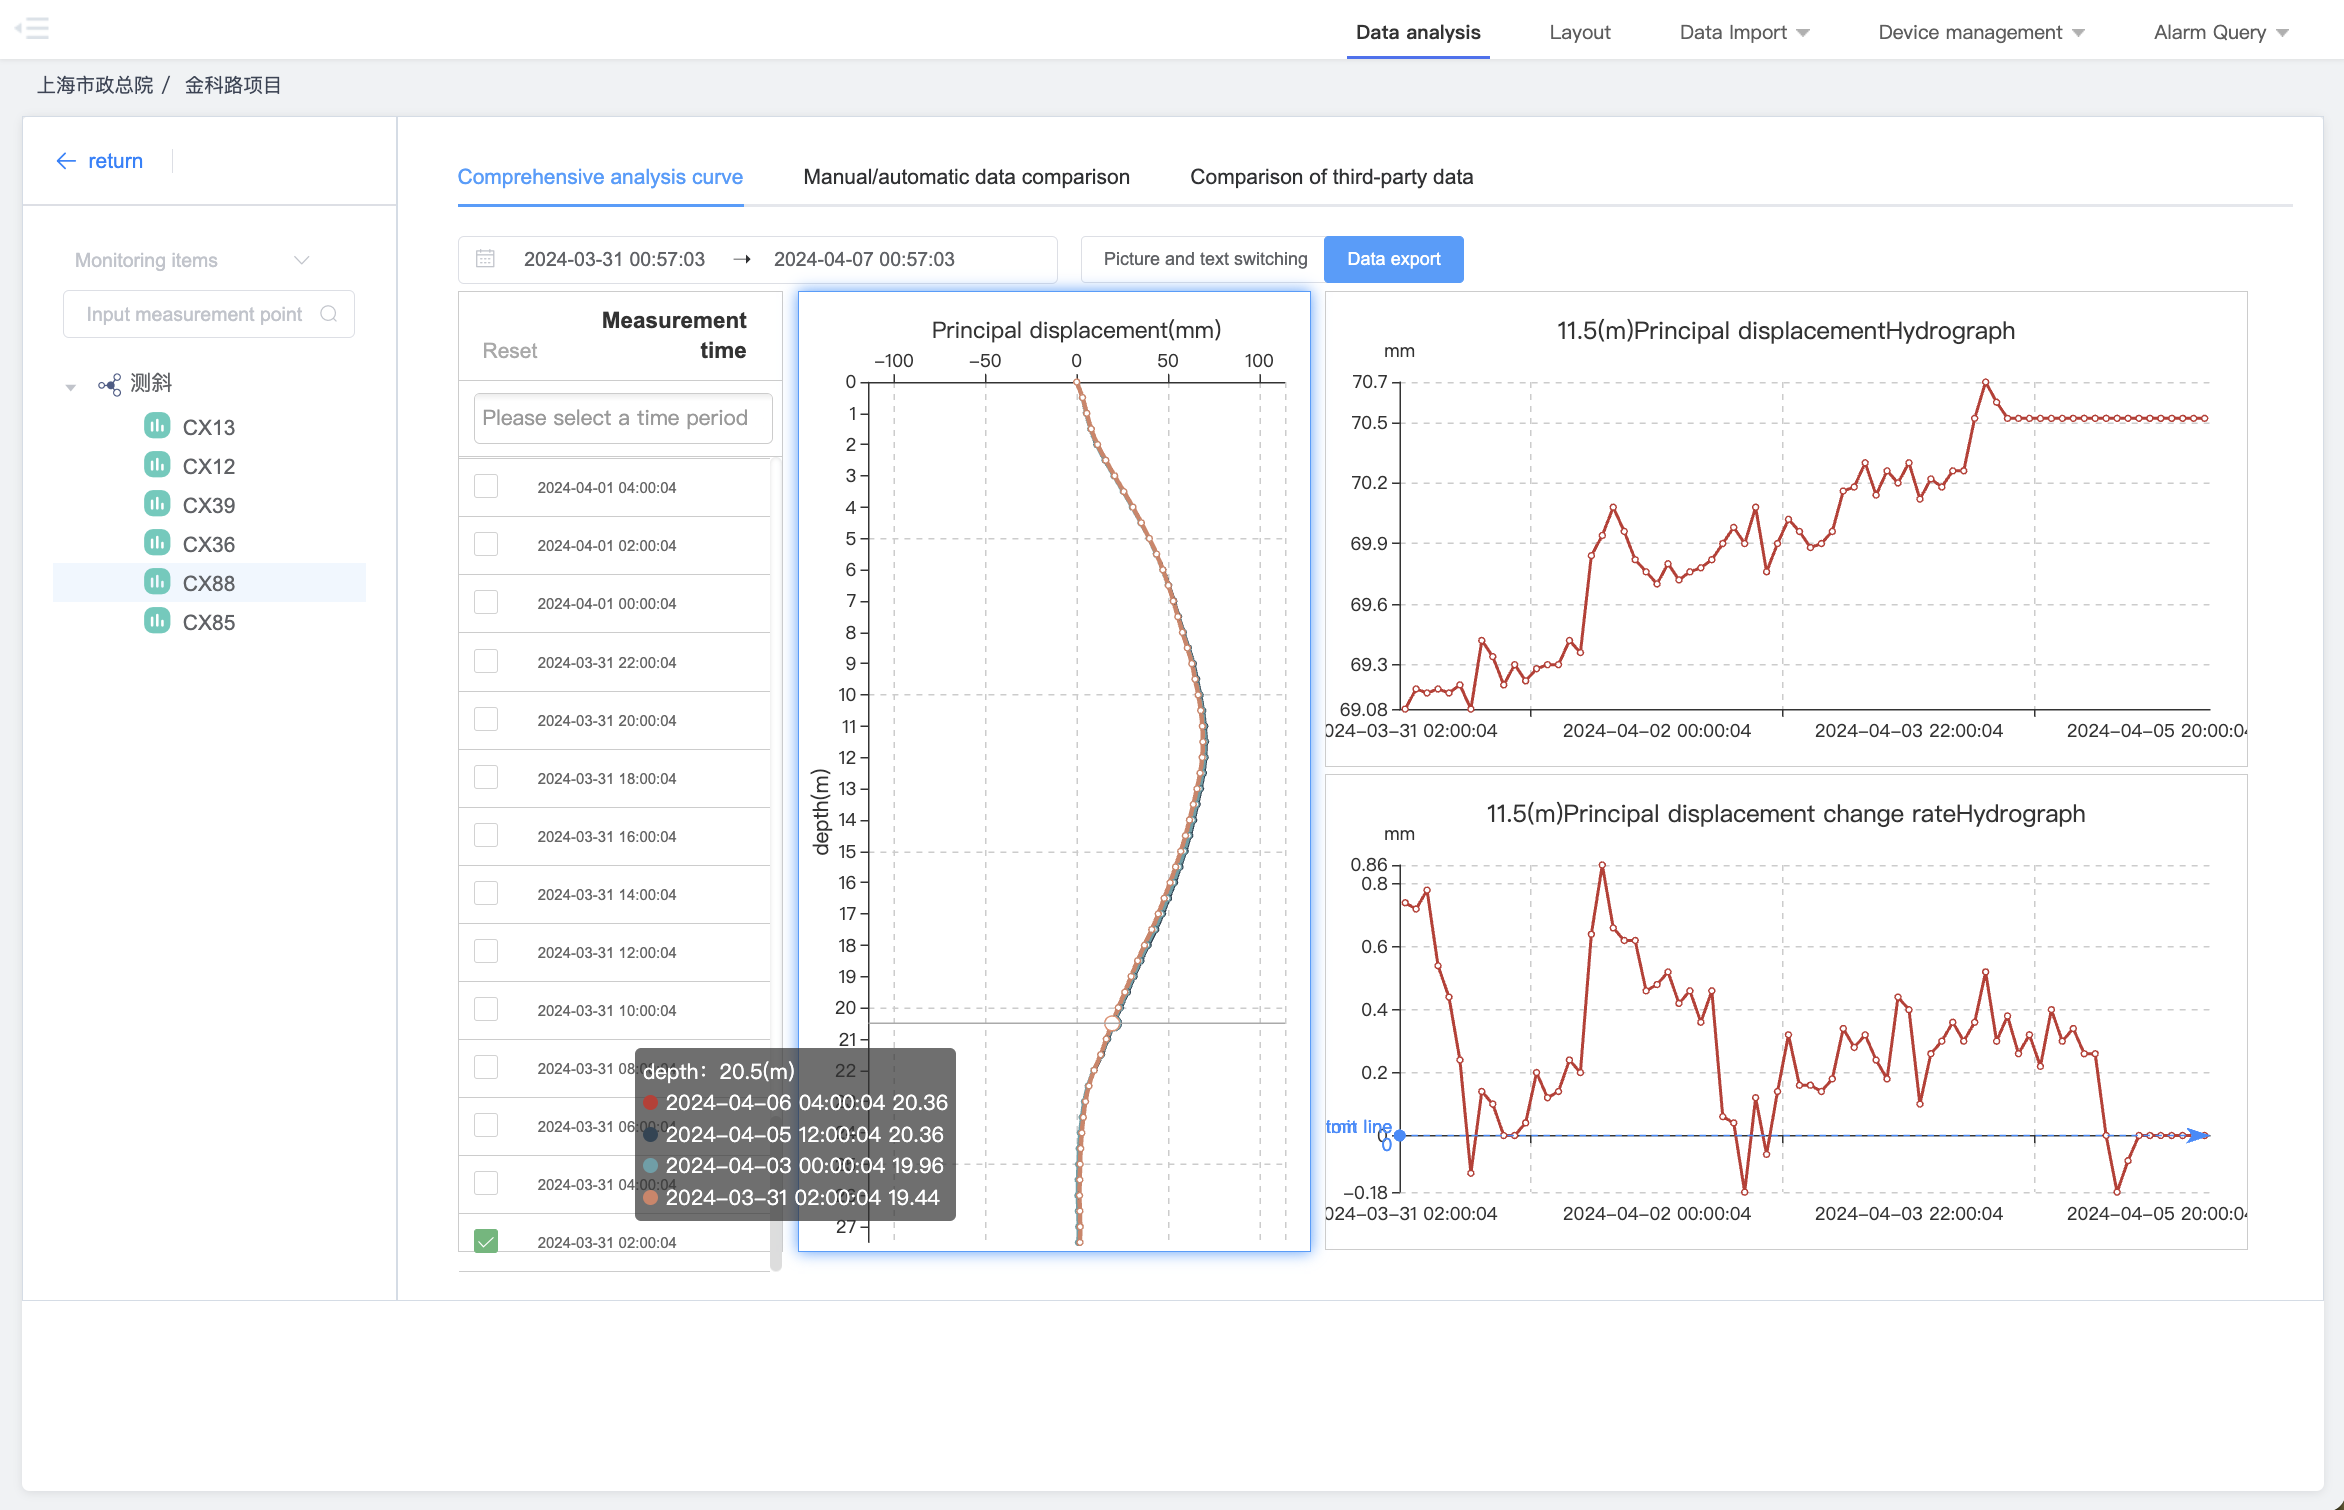Click the 测斜 tree group label
The image size is (2344, 1510).
[151, 383]
